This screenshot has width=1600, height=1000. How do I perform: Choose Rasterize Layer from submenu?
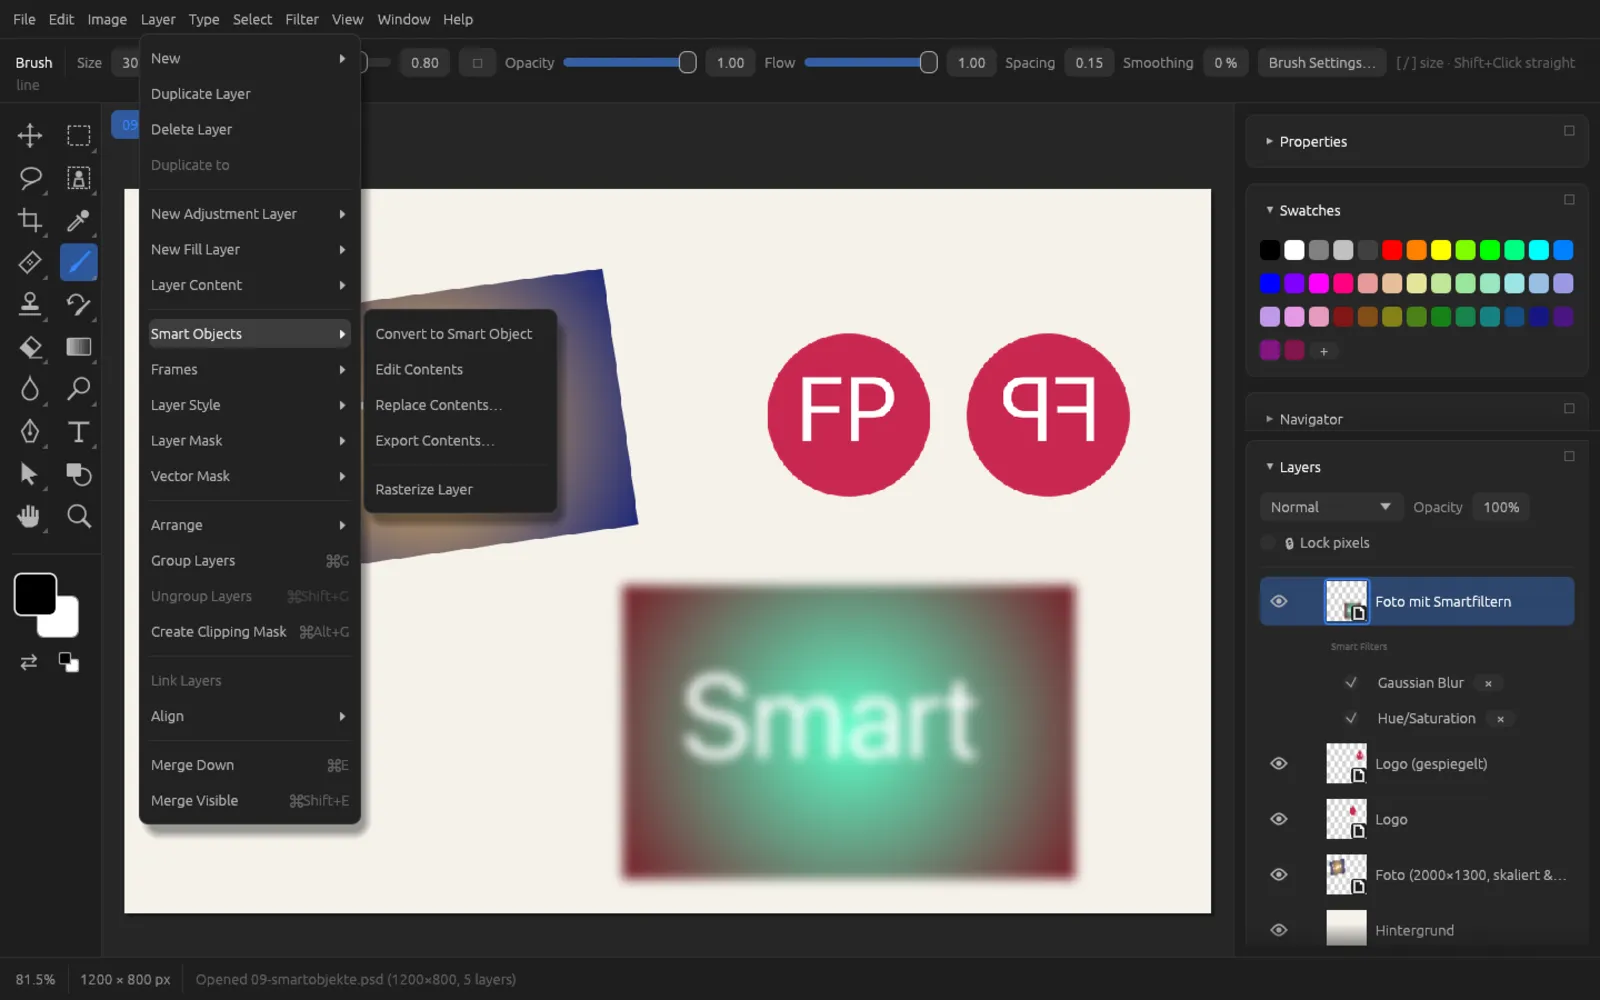tap(460, 489)
